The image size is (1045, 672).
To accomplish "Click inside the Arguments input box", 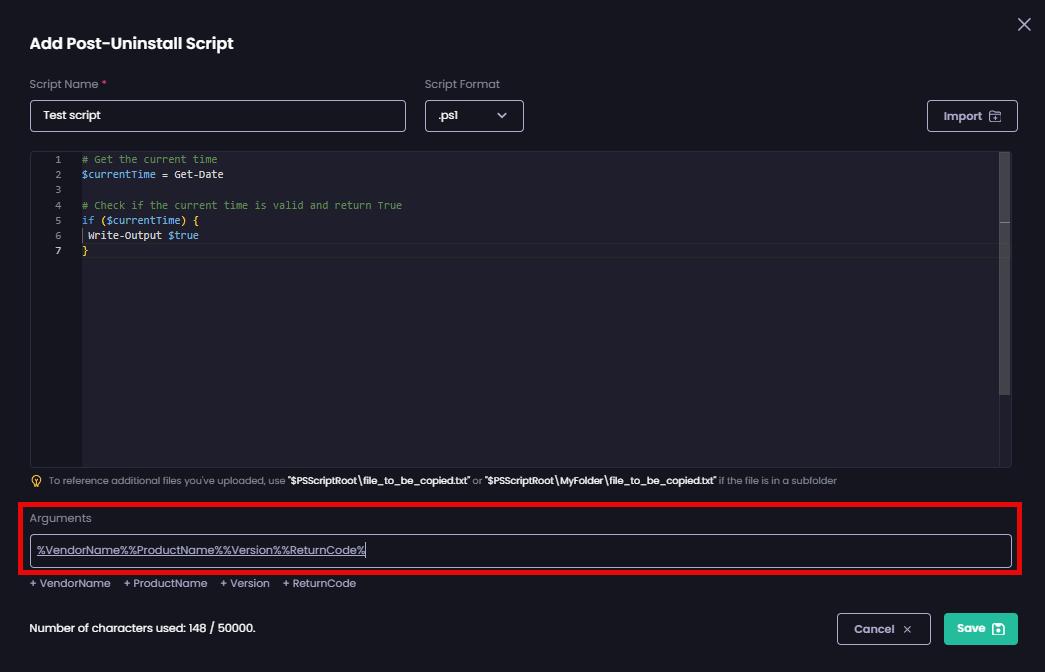I will [x=520, y=550].
